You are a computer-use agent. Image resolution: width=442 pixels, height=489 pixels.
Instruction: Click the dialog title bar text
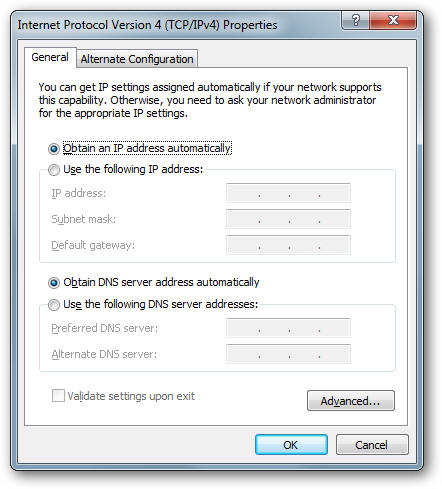point(147,25)
